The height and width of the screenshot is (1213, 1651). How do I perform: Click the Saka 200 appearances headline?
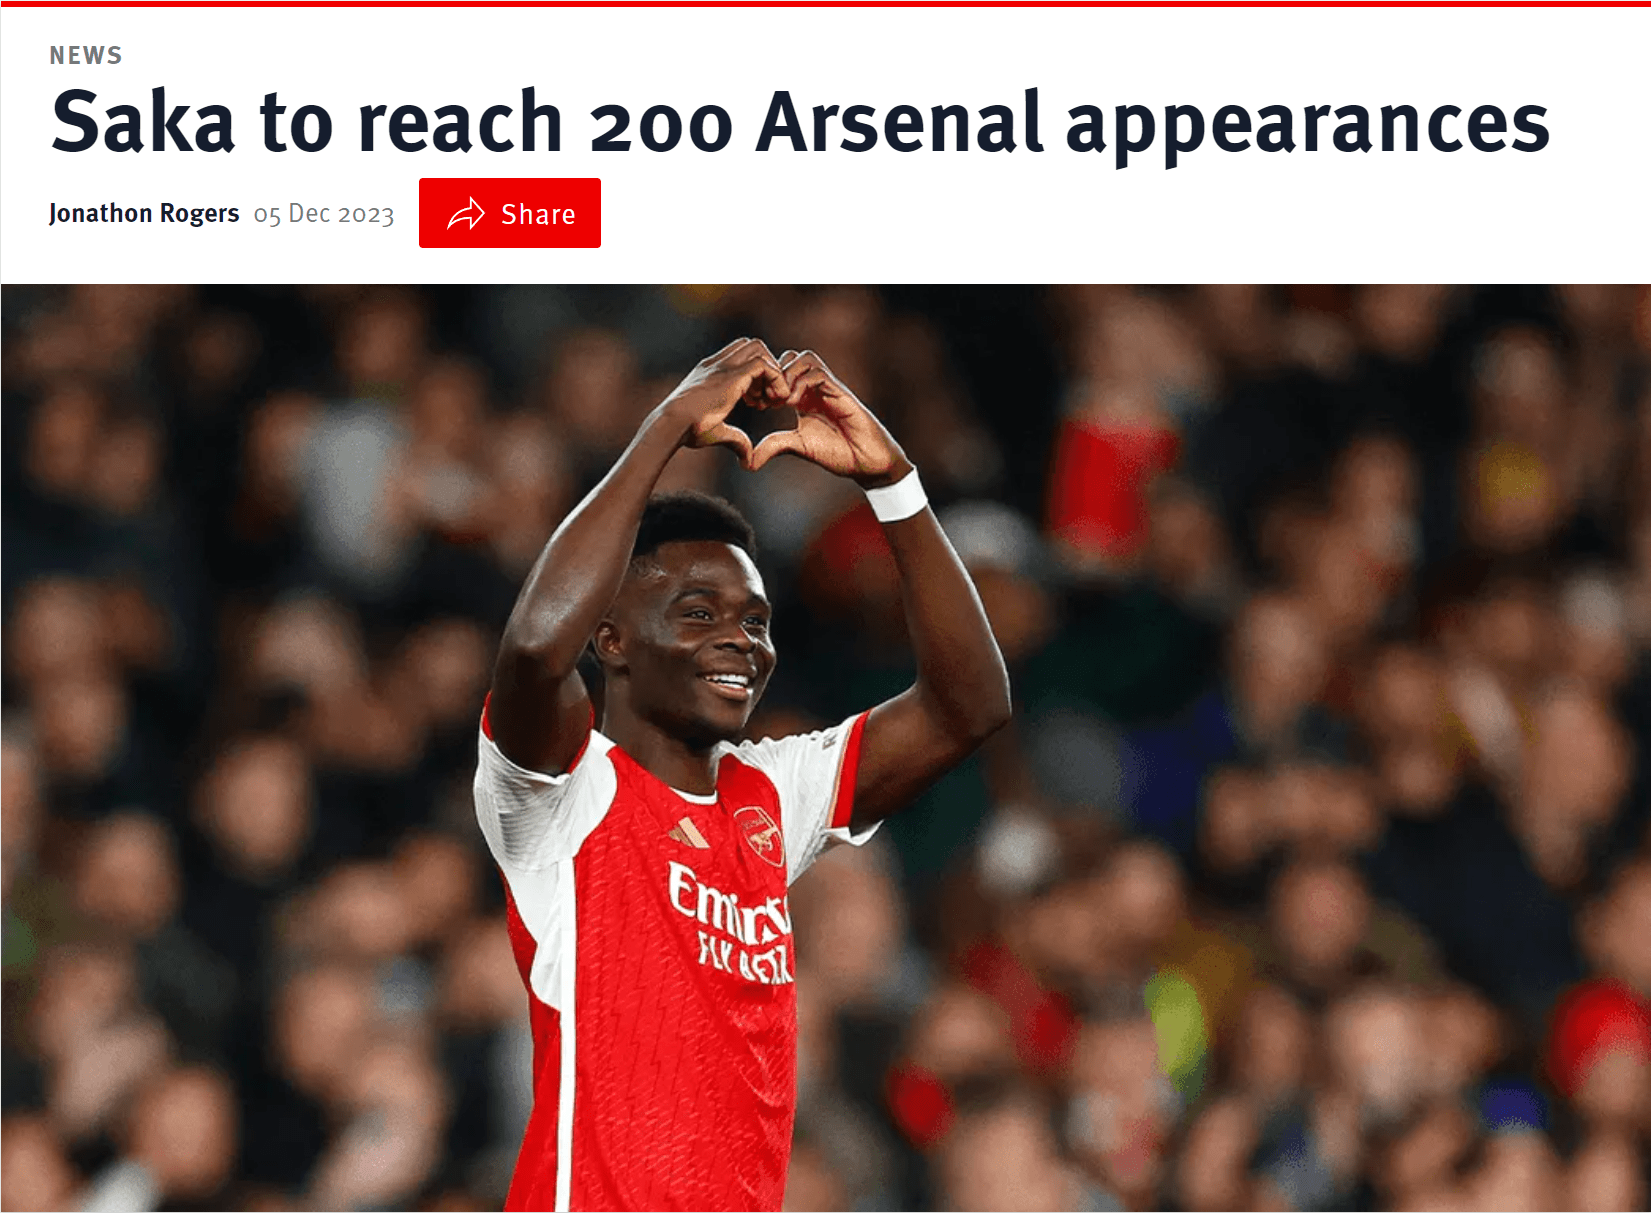pos(800,122)
